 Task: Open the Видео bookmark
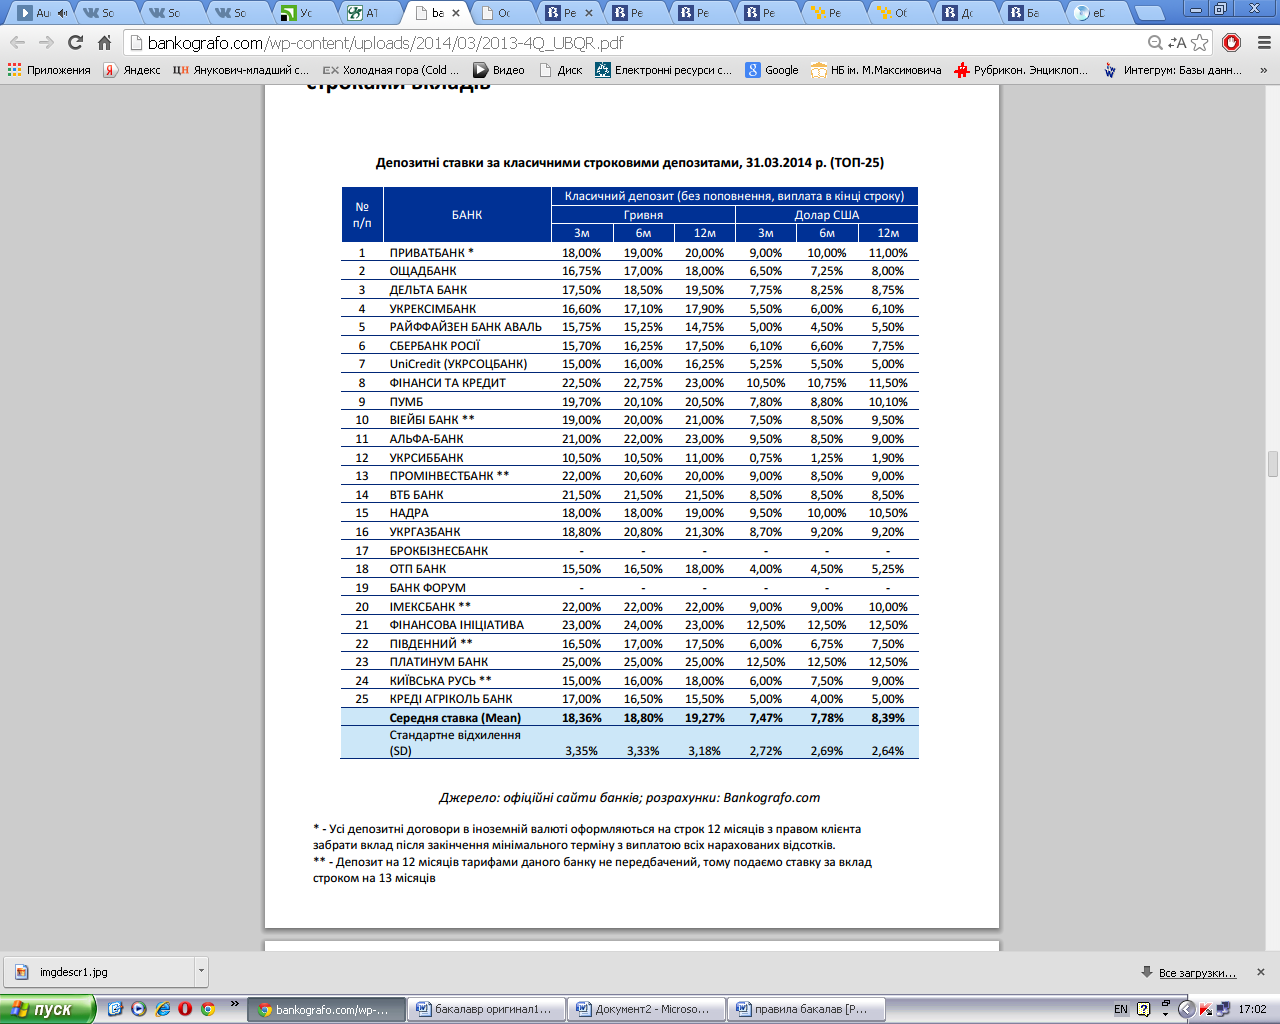(499, 70)
